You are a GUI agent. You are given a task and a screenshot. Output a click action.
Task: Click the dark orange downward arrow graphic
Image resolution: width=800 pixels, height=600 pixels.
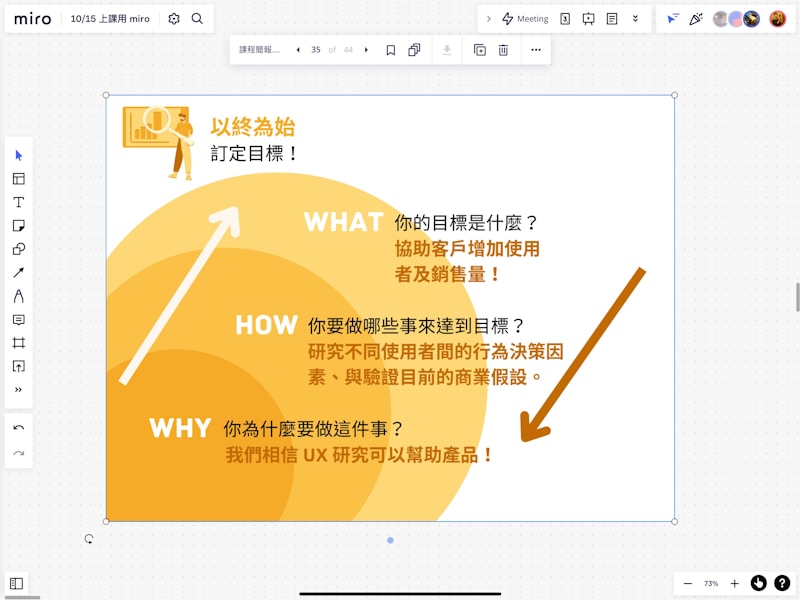(x=582, y=354)
